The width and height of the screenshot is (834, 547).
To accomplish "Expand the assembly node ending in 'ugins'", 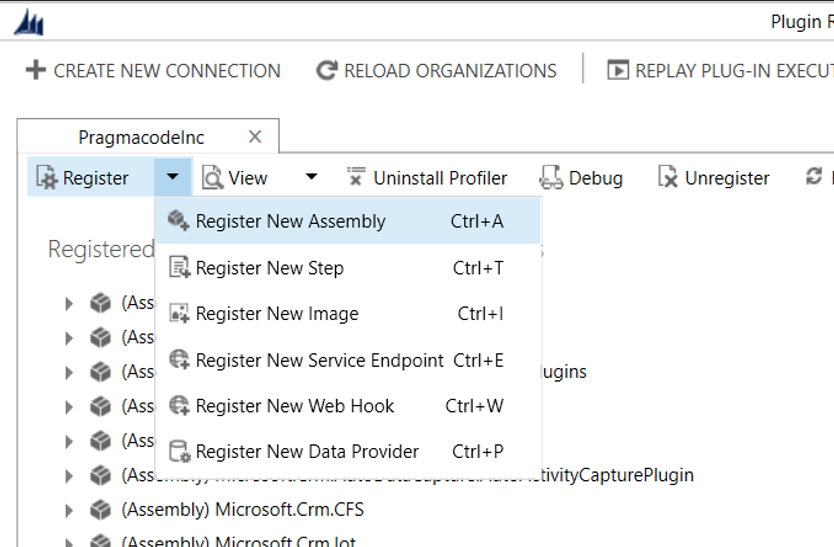I will point(69,372).
